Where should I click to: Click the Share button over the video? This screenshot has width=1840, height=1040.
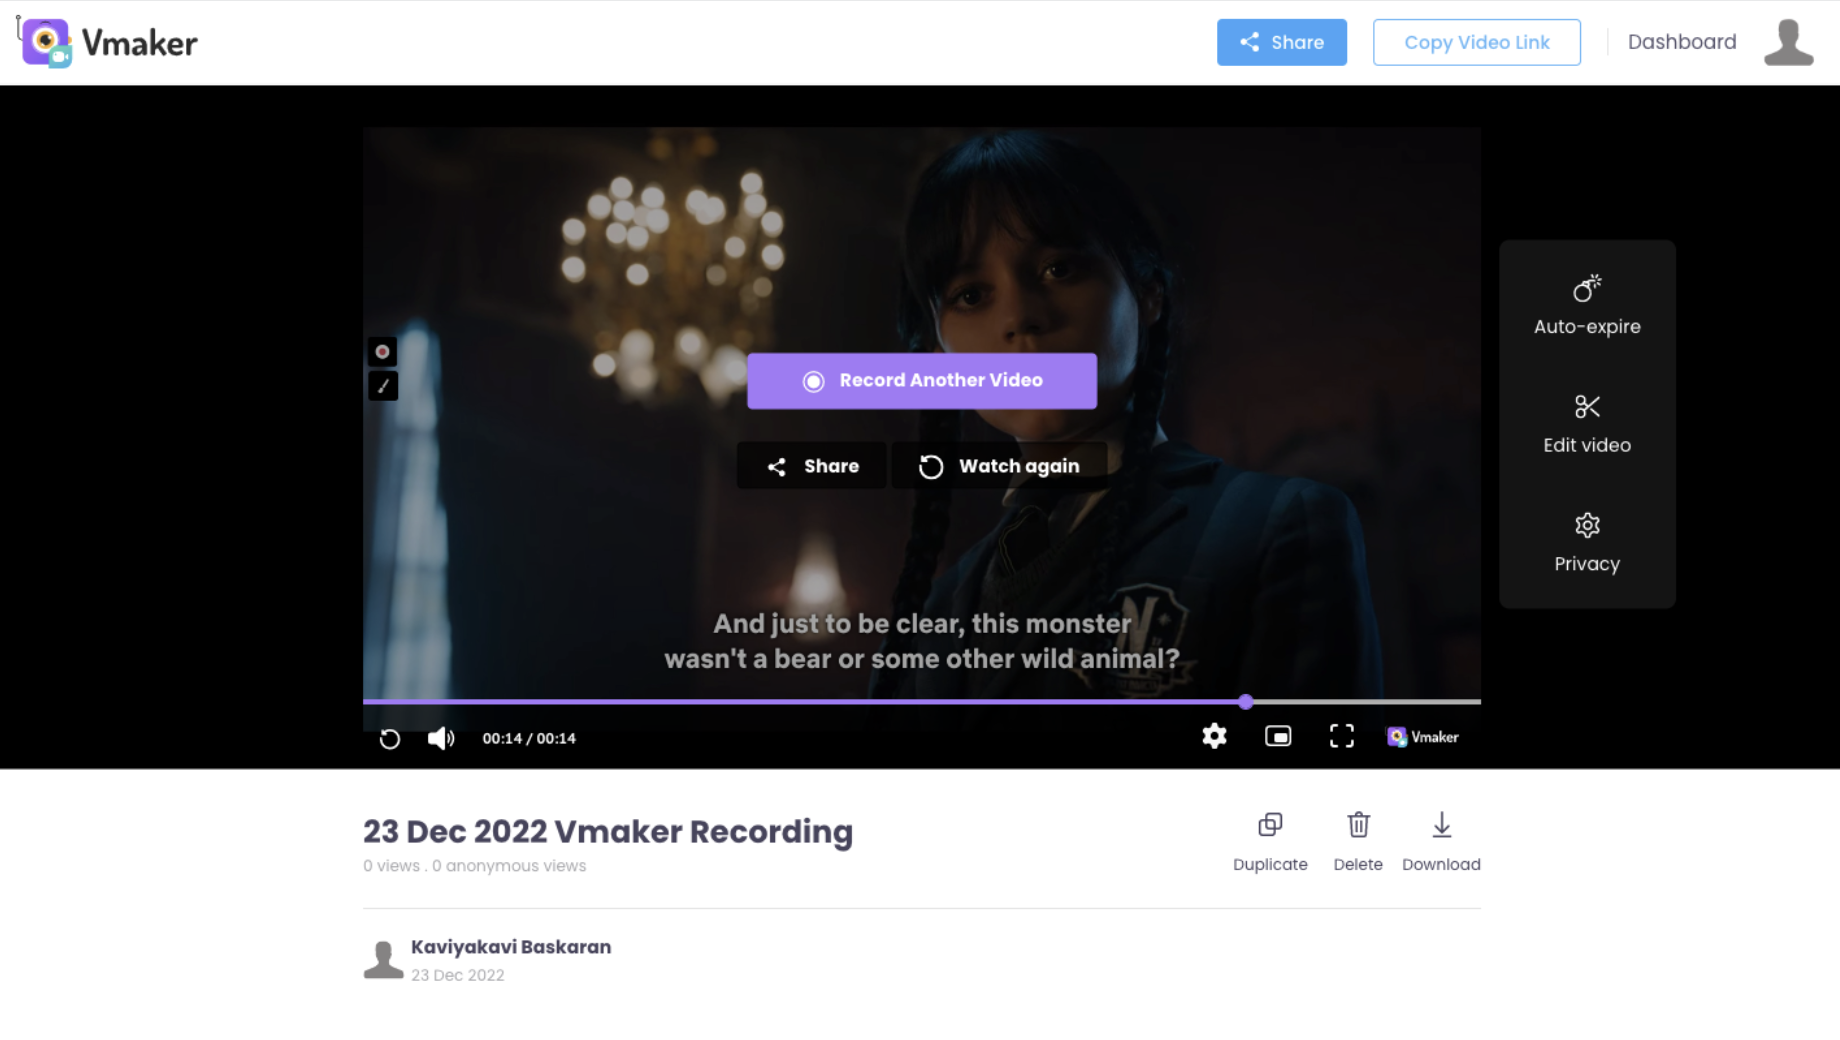(811, 466)
